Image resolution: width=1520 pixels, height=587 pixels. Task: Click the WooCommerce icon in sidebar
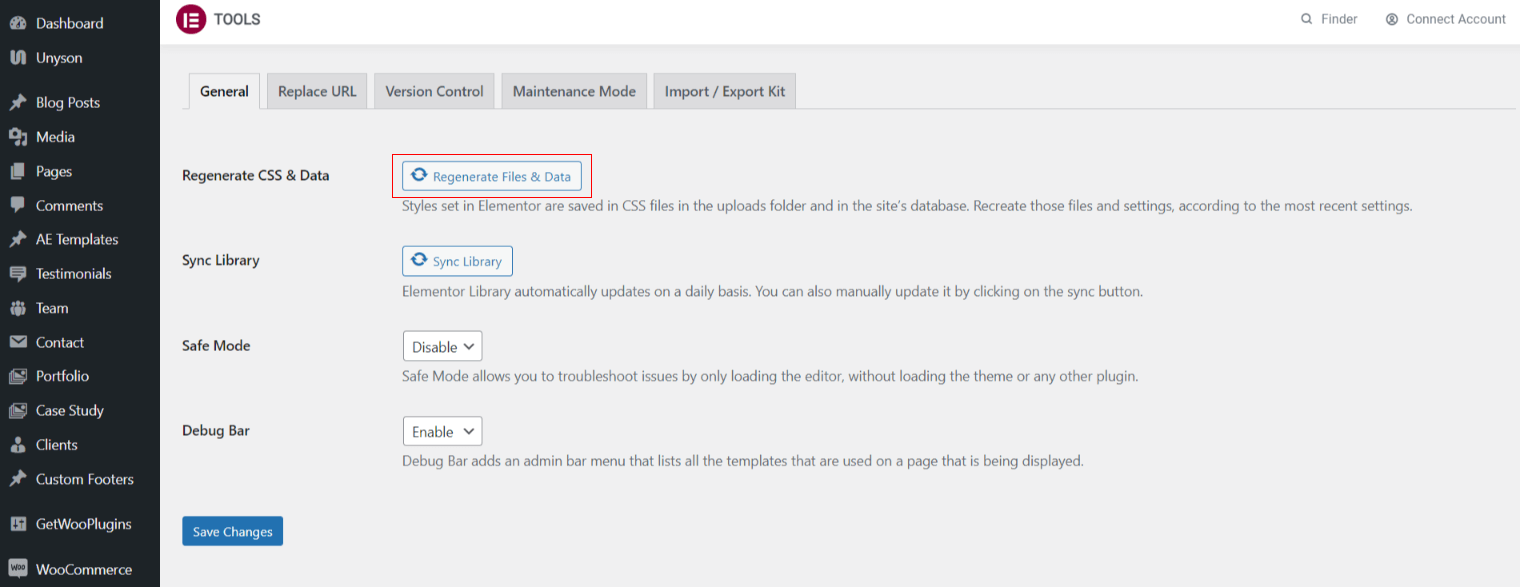point(18,569)
